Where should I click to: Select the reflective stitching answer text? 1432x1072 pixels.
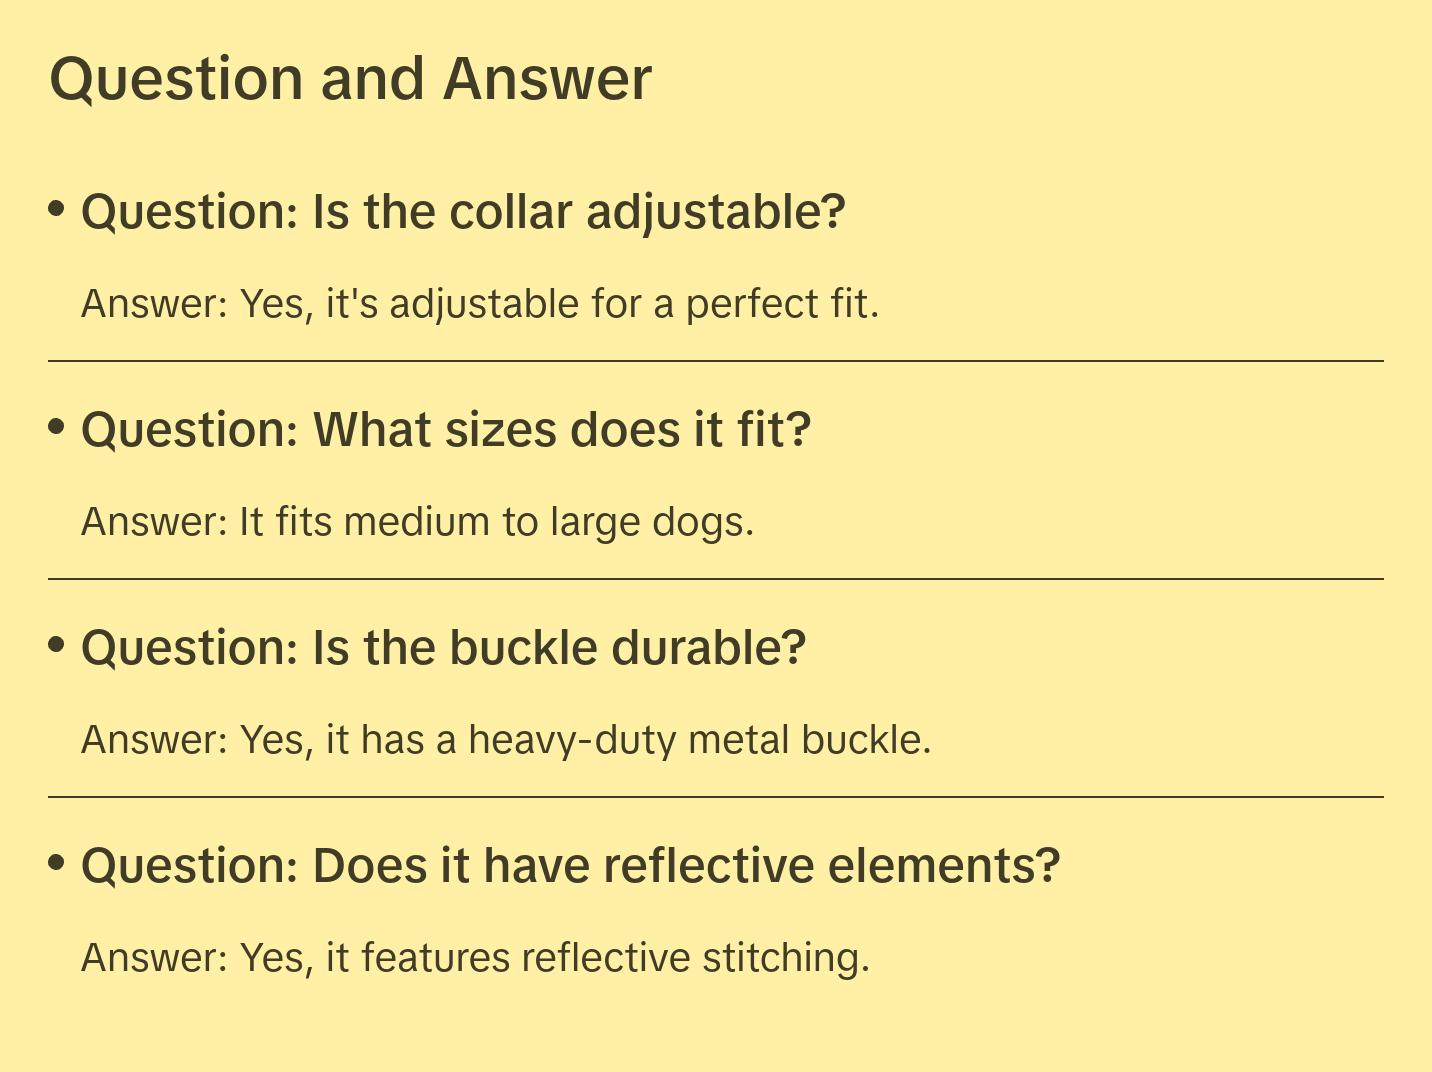475,958
